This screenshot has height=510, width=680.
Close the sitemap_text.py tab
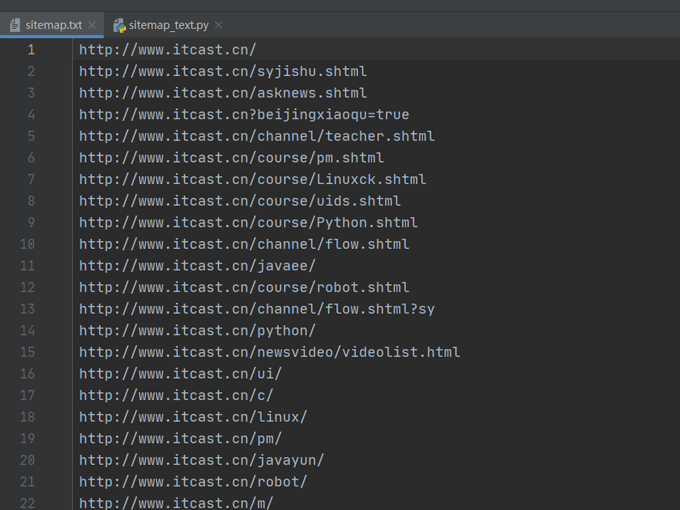(x=219, y=25)
